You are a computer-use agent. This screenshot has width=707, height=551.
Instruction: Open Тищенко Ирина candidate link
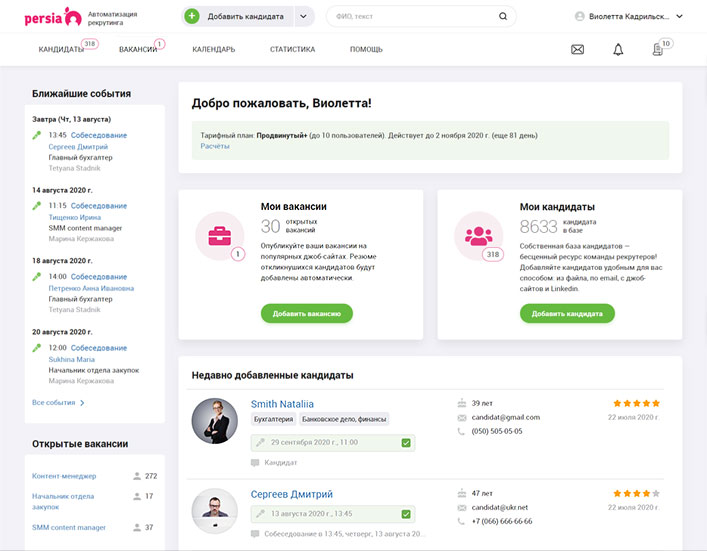(75, 217)
